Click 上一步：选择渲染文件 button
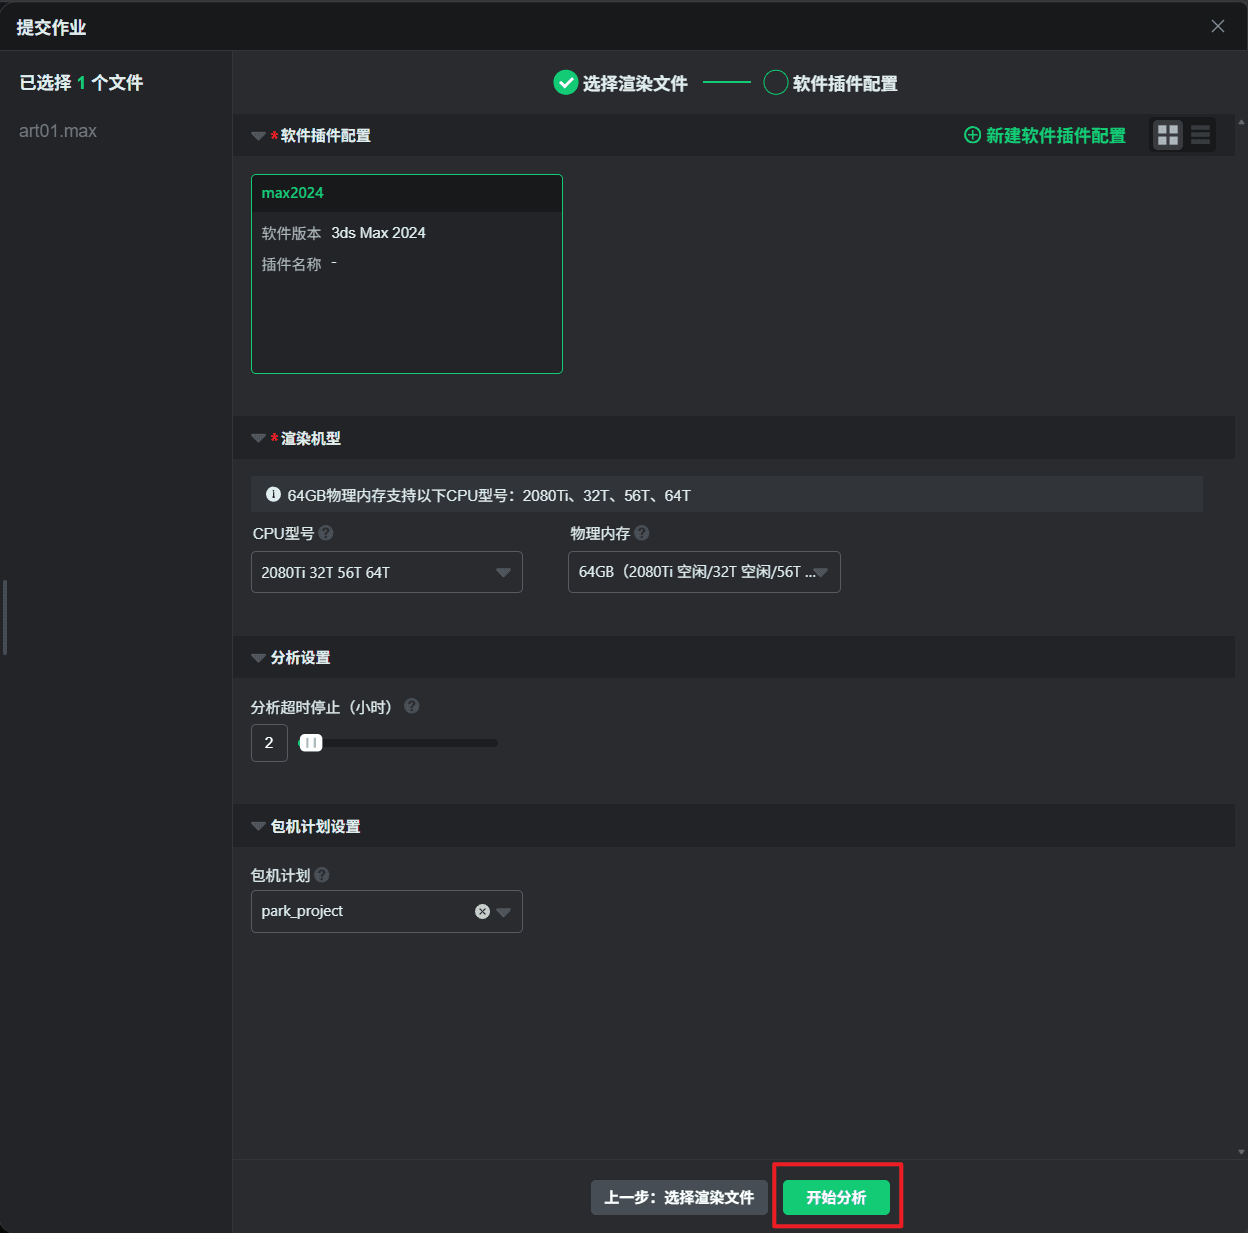This screenshot has width=1248, height=1233. [x=679, y=1197]
